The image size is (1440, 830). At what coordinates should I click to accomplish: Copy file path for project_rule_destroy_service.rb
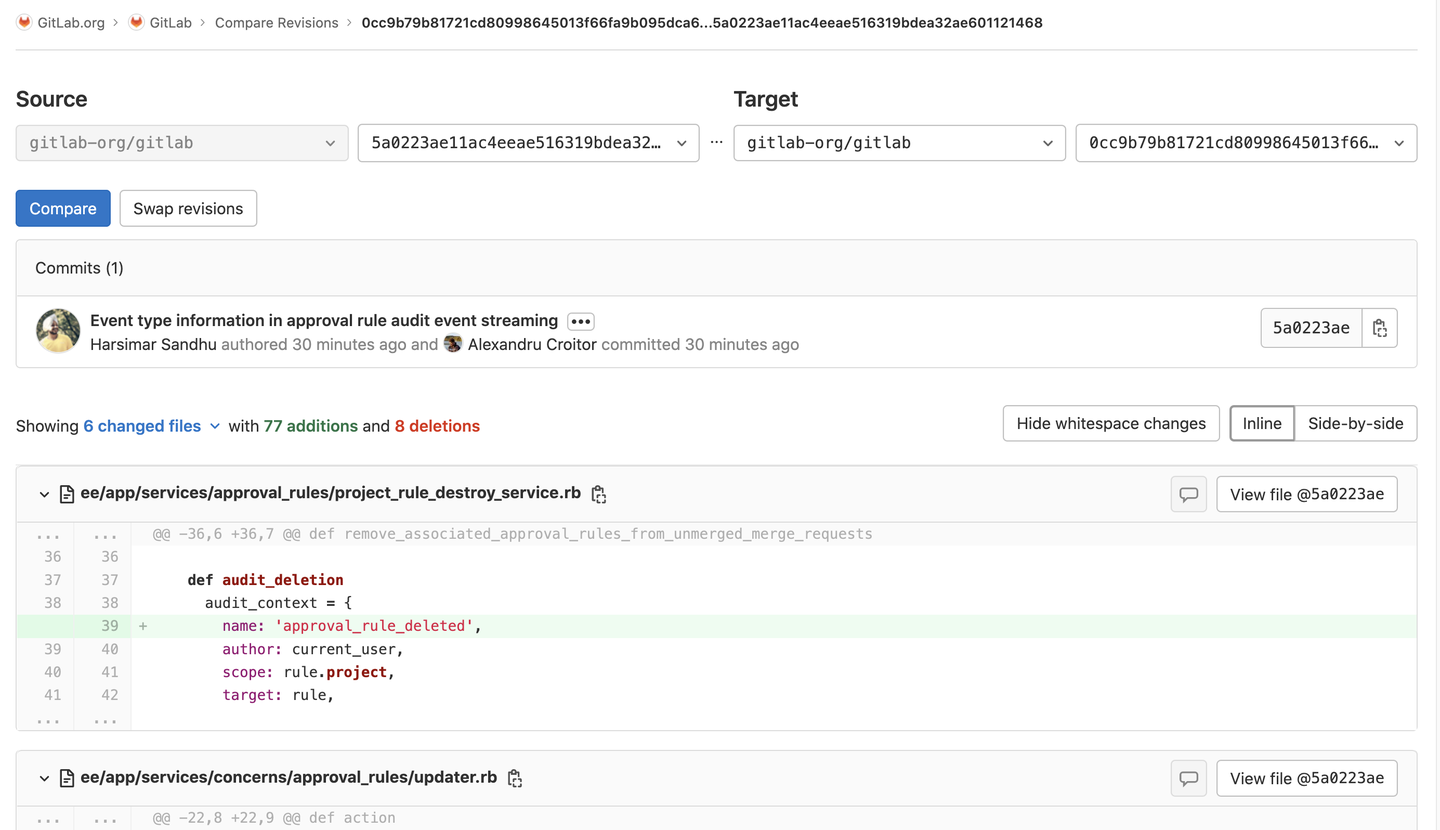tap(598, 494)
